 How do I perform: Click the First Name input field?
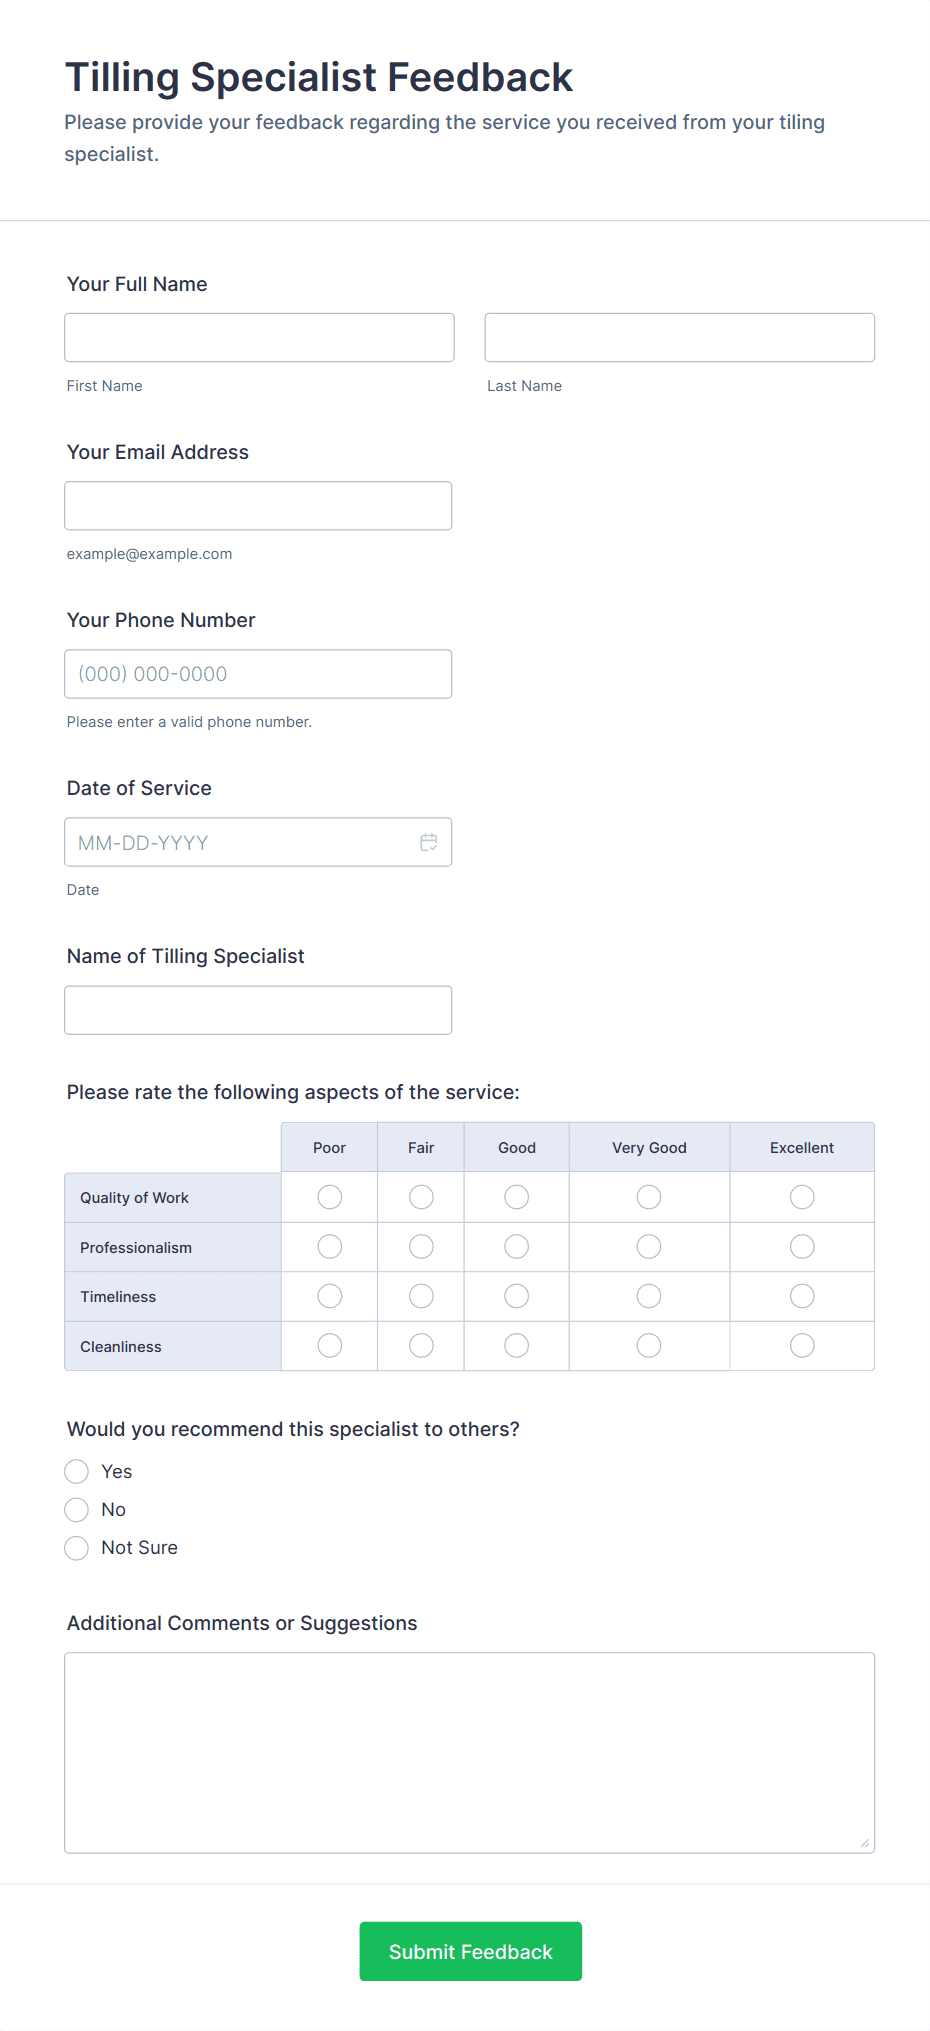click(x=259, y=337)
